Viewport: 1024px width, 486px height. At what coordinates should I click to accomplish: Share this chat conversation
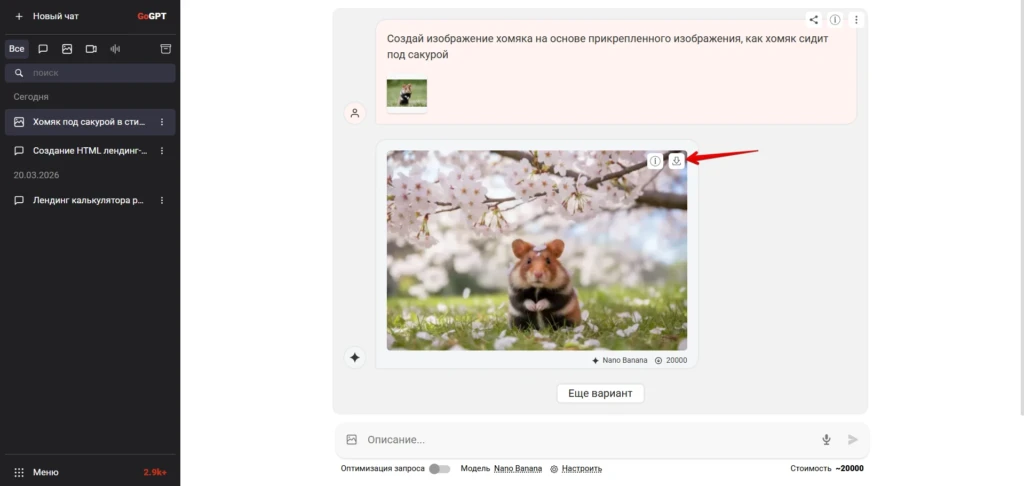tap(813, 20)
